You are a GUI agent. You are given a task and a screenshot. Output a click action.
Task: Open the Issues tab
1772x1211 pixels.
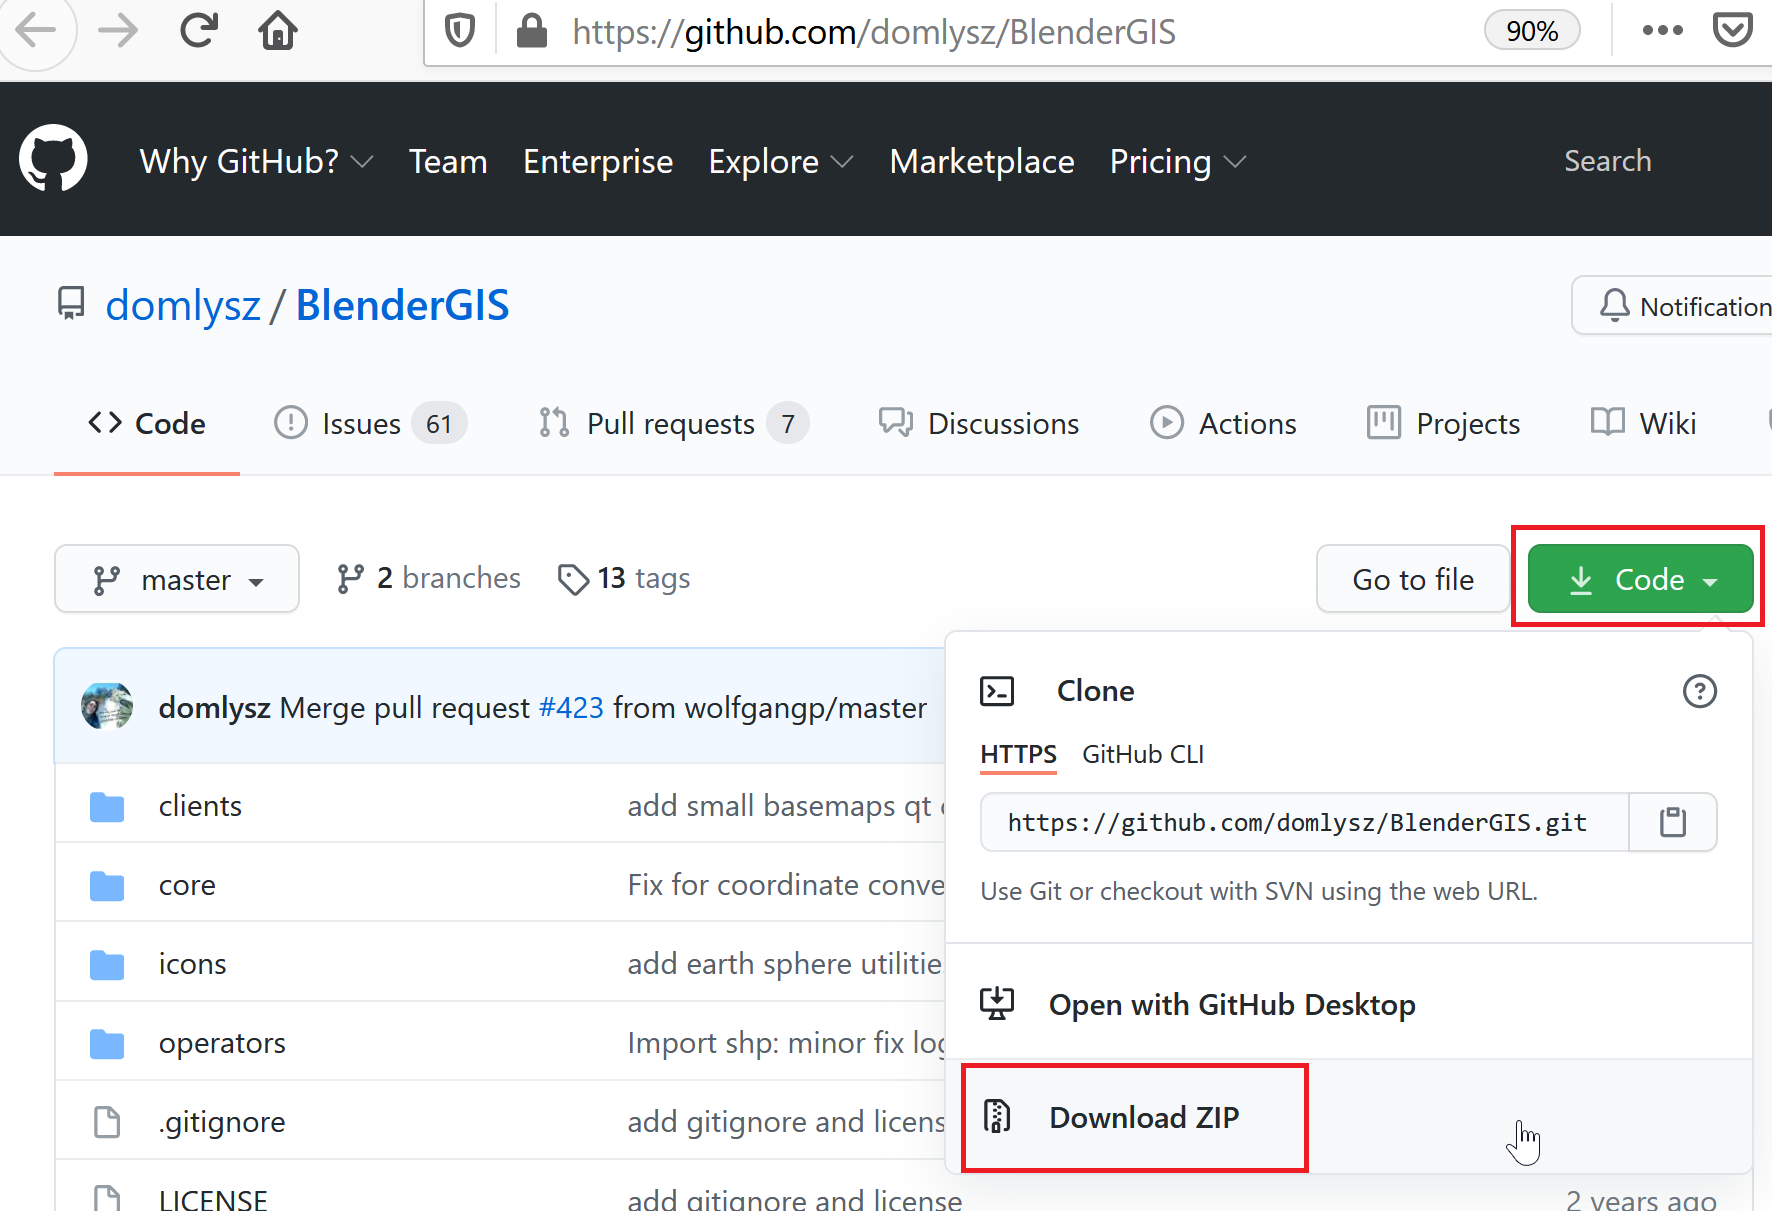370,423
